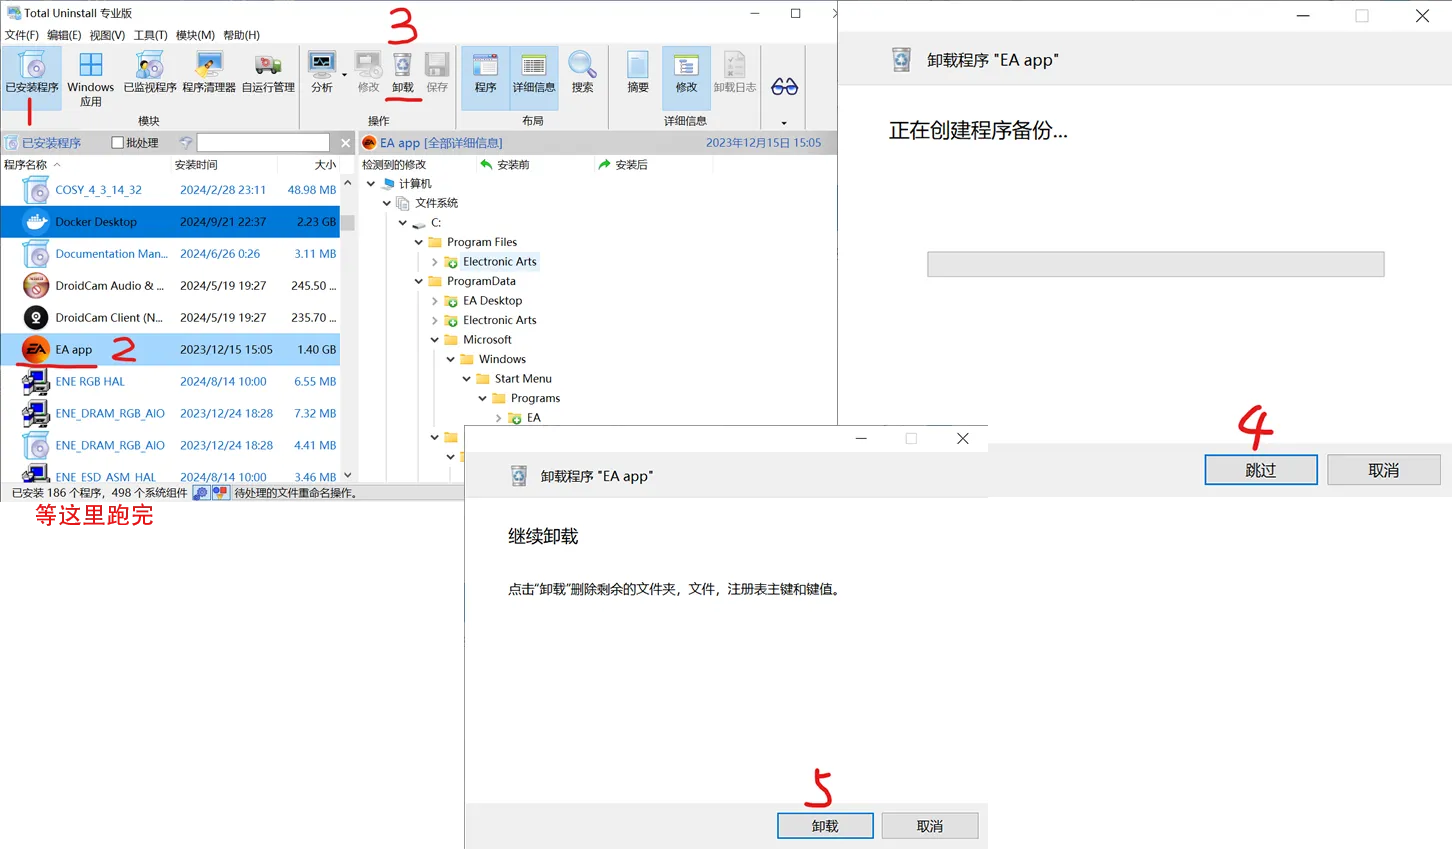Switch to the 安装后 view
The height and width of the screenshot is (849, 1452).
[623, 165]
